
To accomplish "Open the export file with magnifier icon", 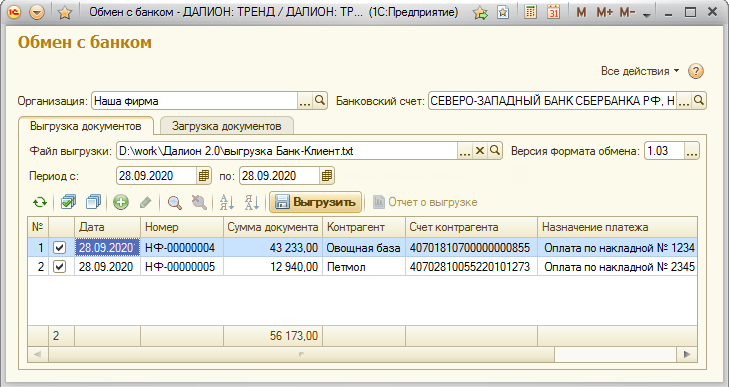I will (495, 151).
